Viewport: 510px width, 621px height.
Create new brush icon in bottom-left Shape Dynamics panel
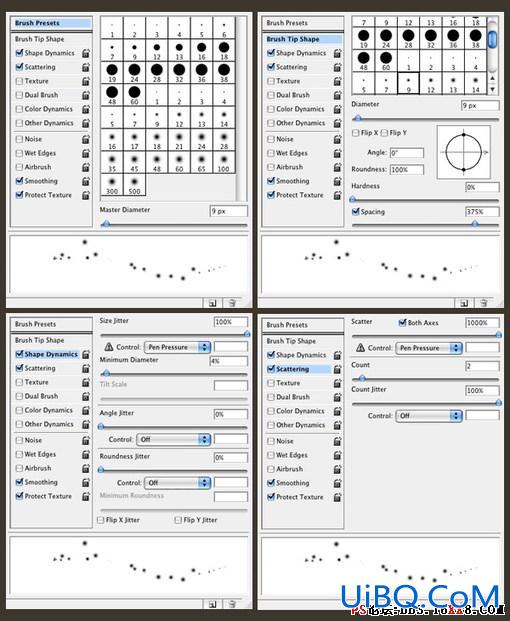[x=213, y=604]
